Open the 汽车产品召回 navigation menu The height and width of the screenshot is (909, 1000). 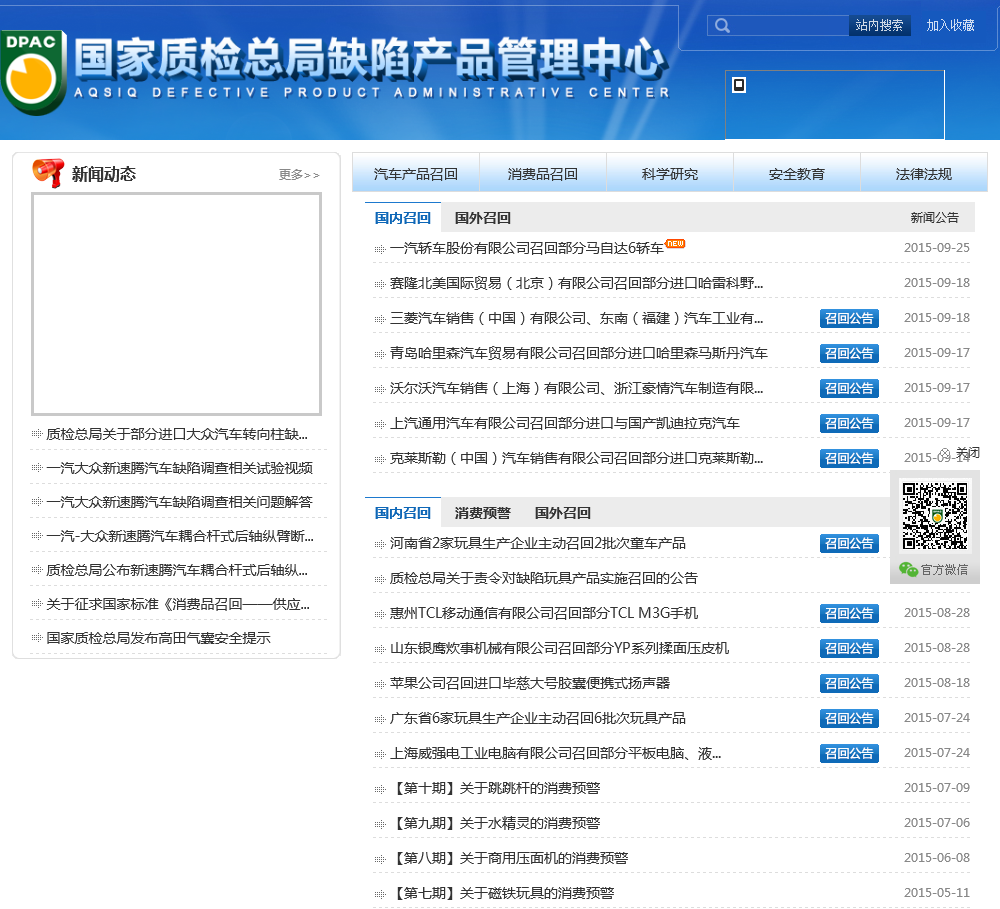pyautogui.click(x=416, y=174)
